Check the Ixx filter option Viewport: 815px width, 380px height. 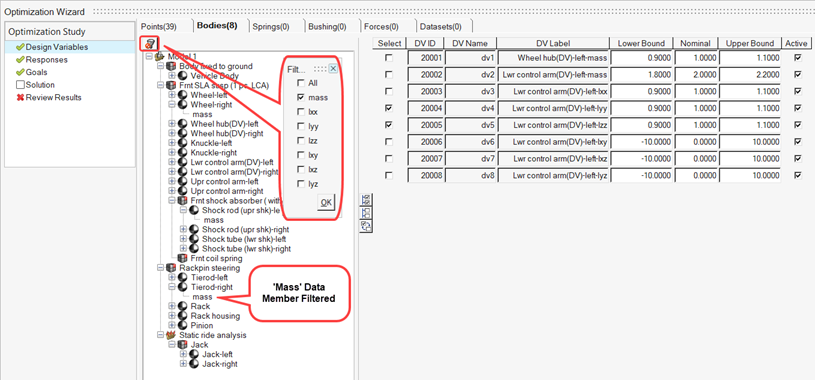tap(300, 112)
